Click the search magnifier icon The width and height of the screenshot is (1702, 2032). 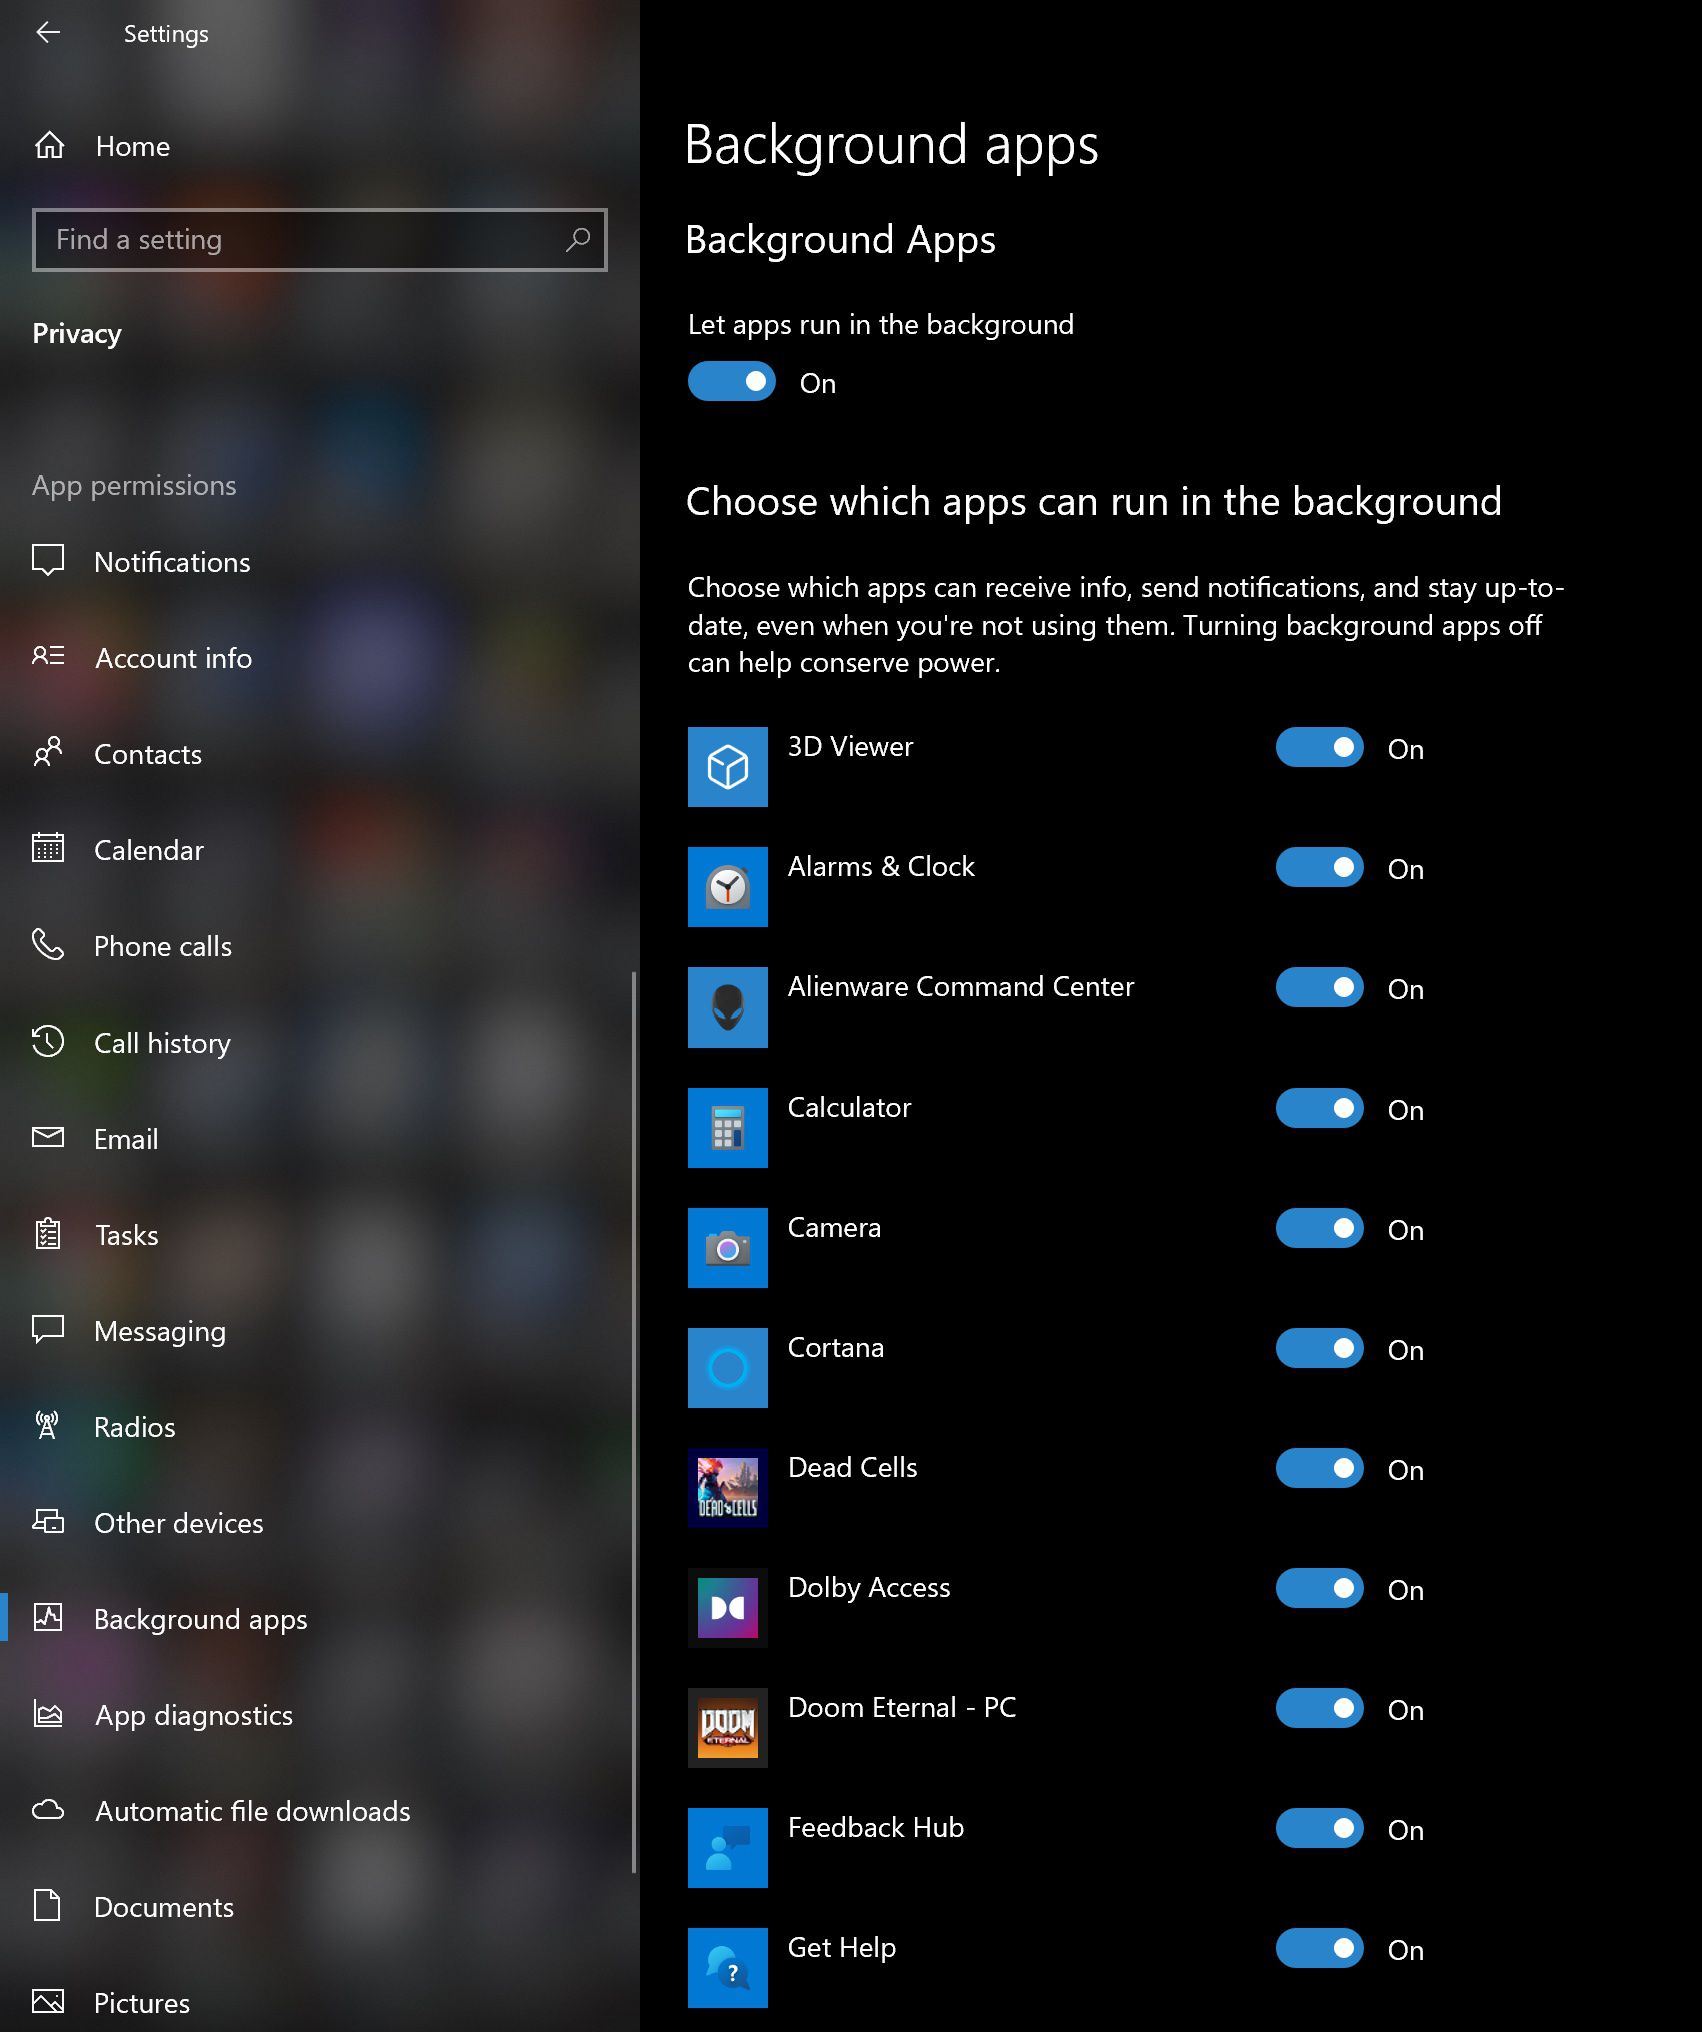pos(578,240)
